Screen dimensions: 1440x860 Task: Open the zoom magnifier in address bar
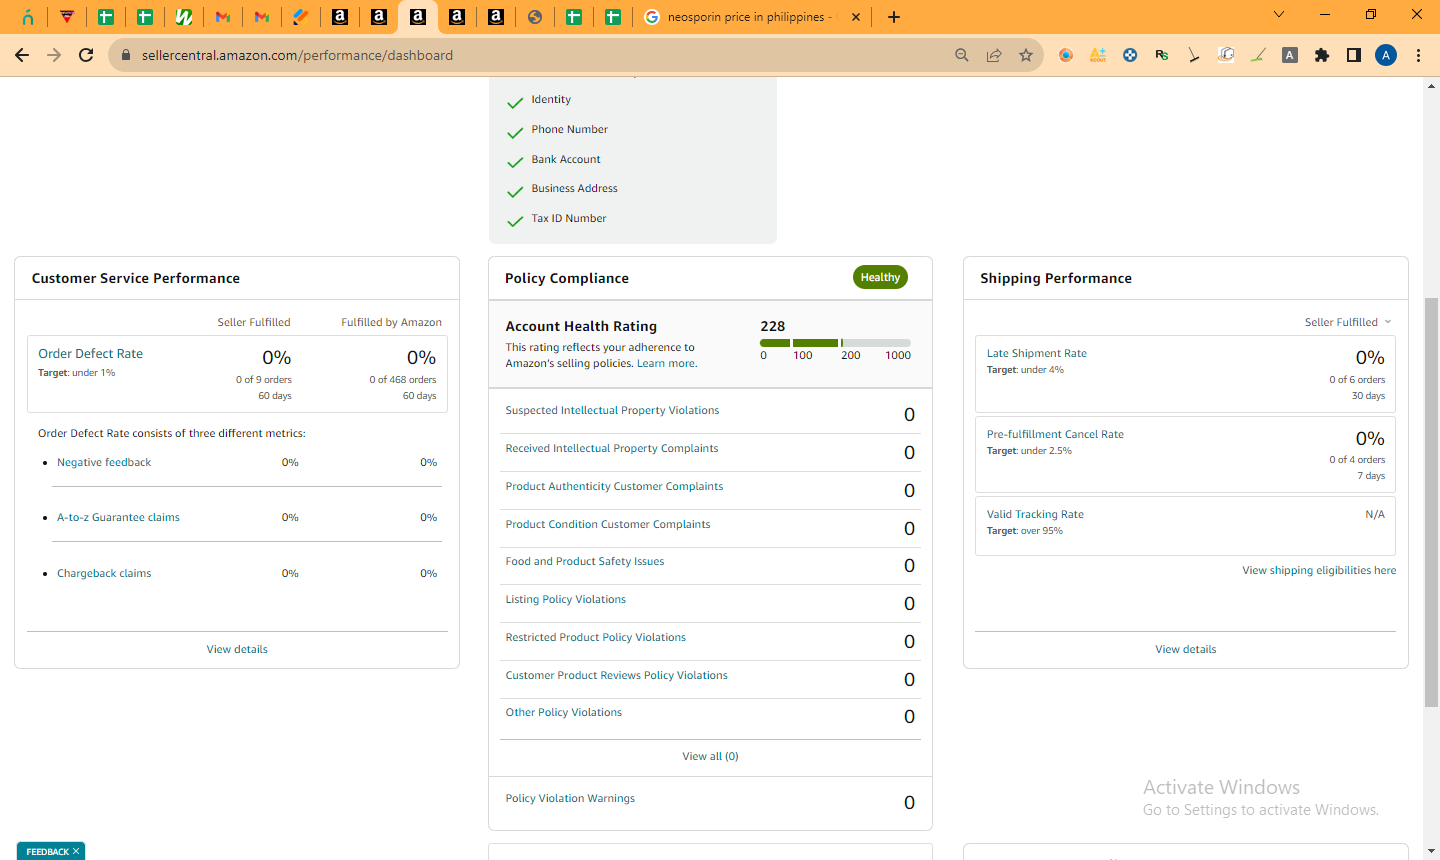962,55
